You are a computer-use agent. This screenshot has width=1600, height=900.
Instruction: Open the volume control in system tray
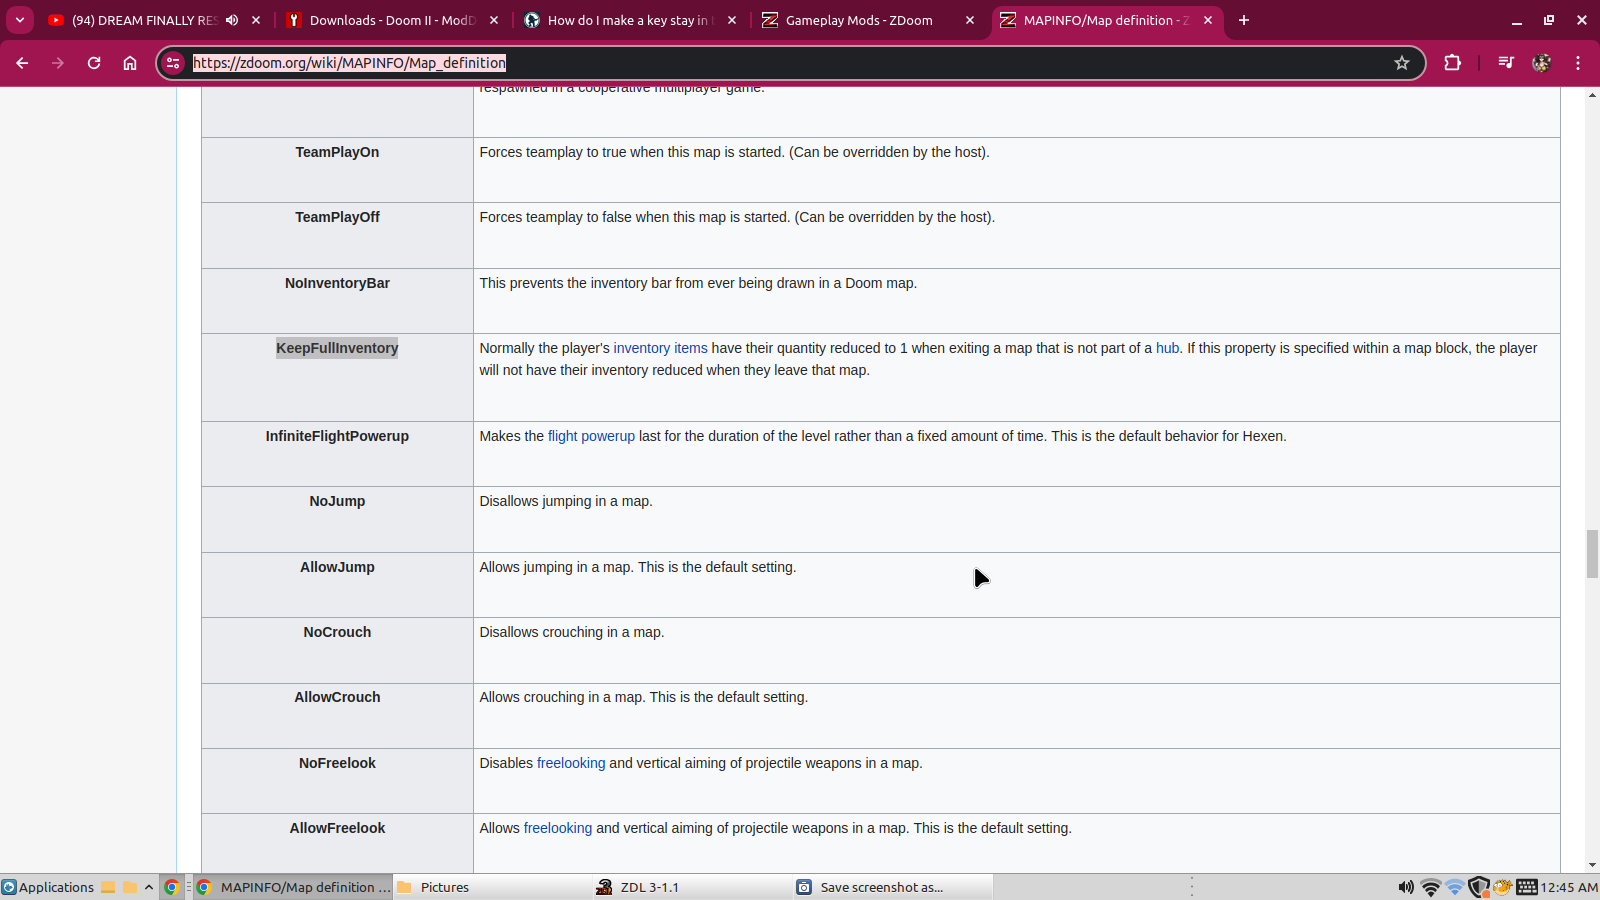pos(1406,887)
